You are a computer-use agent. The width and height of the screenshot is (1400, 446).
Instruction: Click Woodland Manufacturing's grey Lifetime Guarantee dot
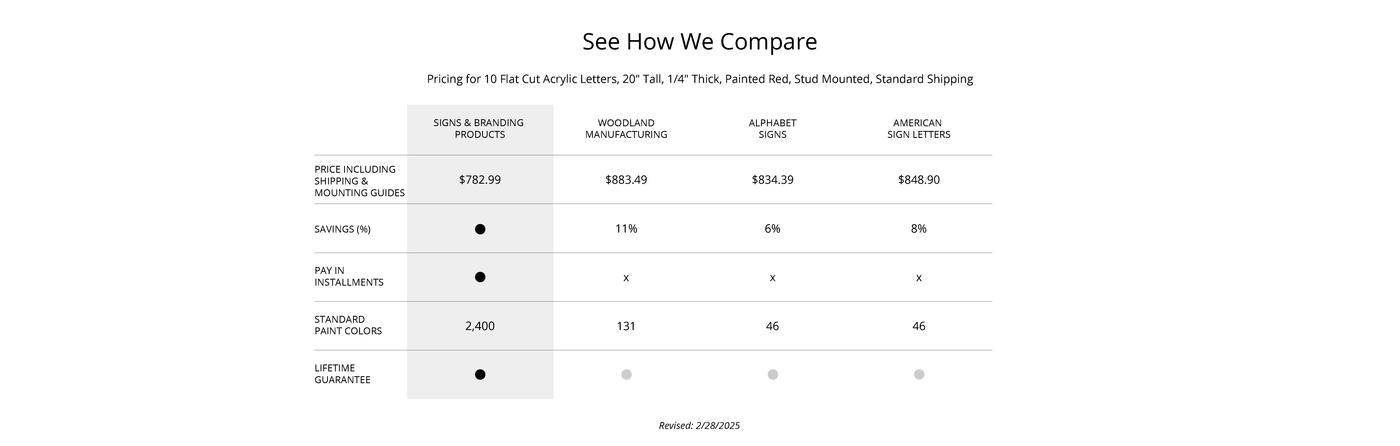626,375
